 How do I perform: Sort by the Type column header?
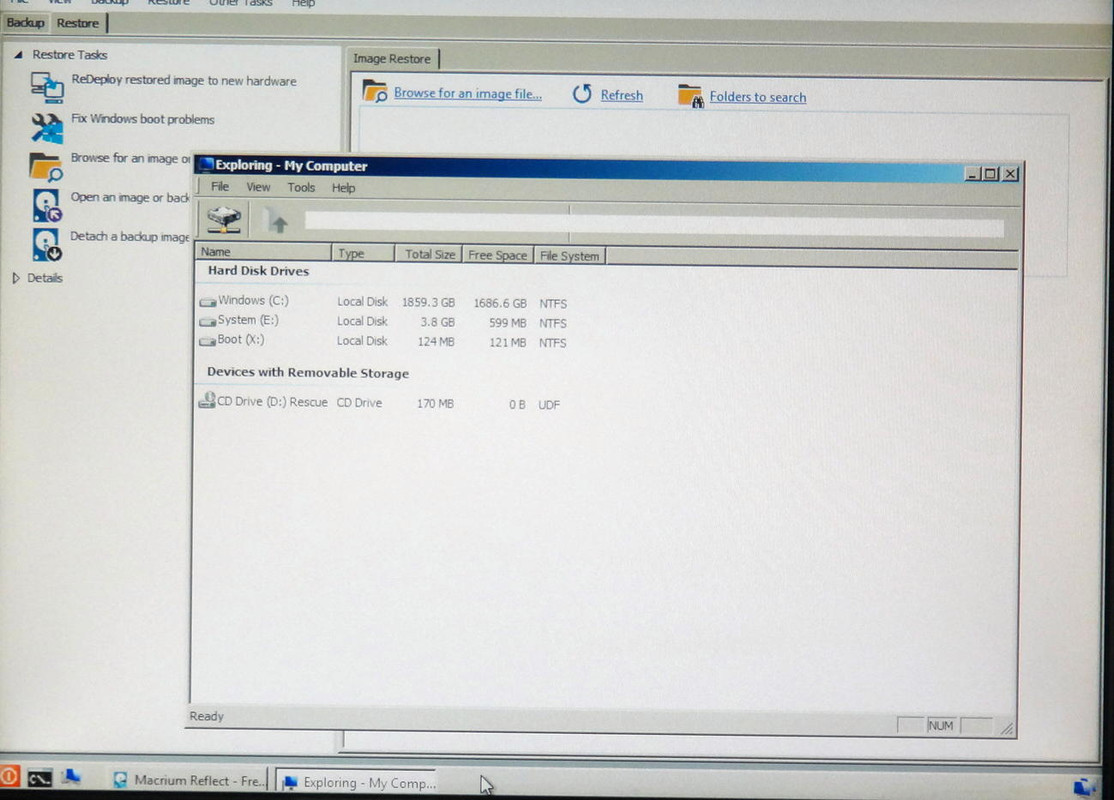click(x=363, y=253)
